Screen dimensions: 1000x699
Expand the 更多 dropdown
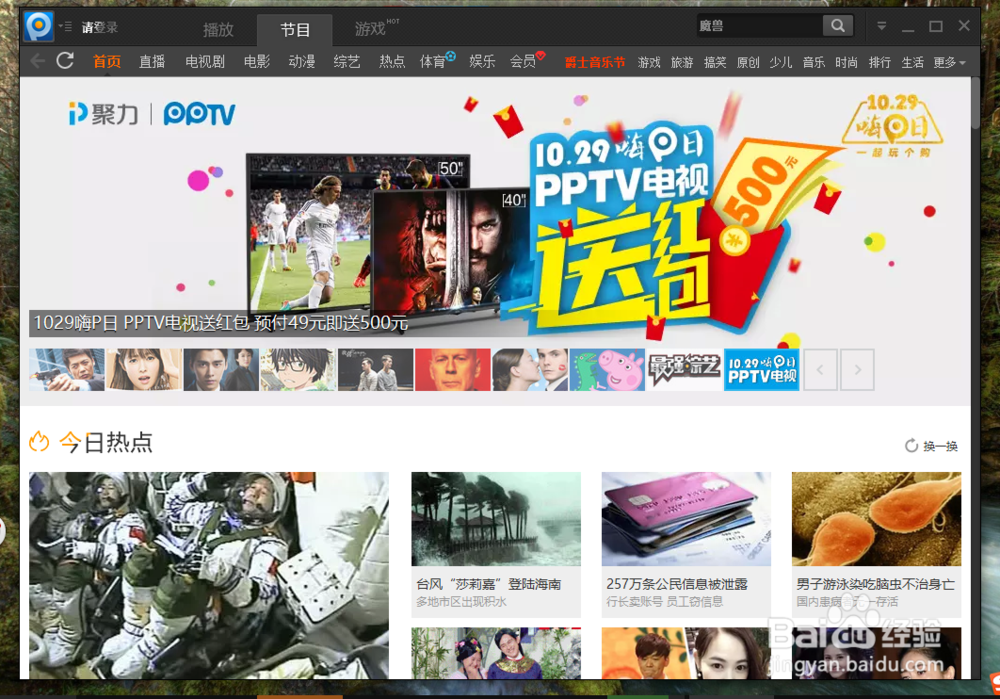tap(949, 63)
